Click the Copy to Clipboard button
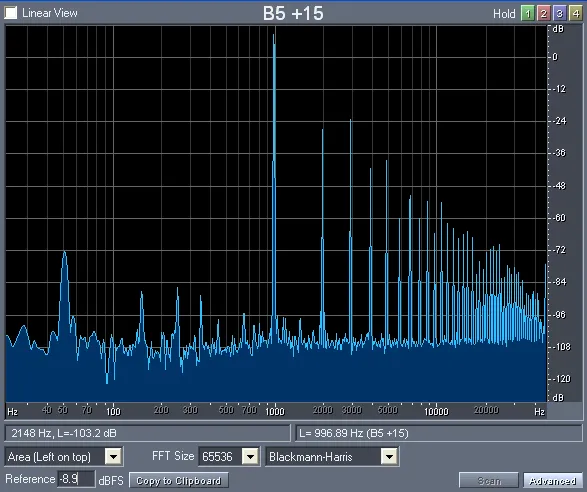The height and width of the screenshot is (492, 587). pyautogui.click(x=179, y=480)
